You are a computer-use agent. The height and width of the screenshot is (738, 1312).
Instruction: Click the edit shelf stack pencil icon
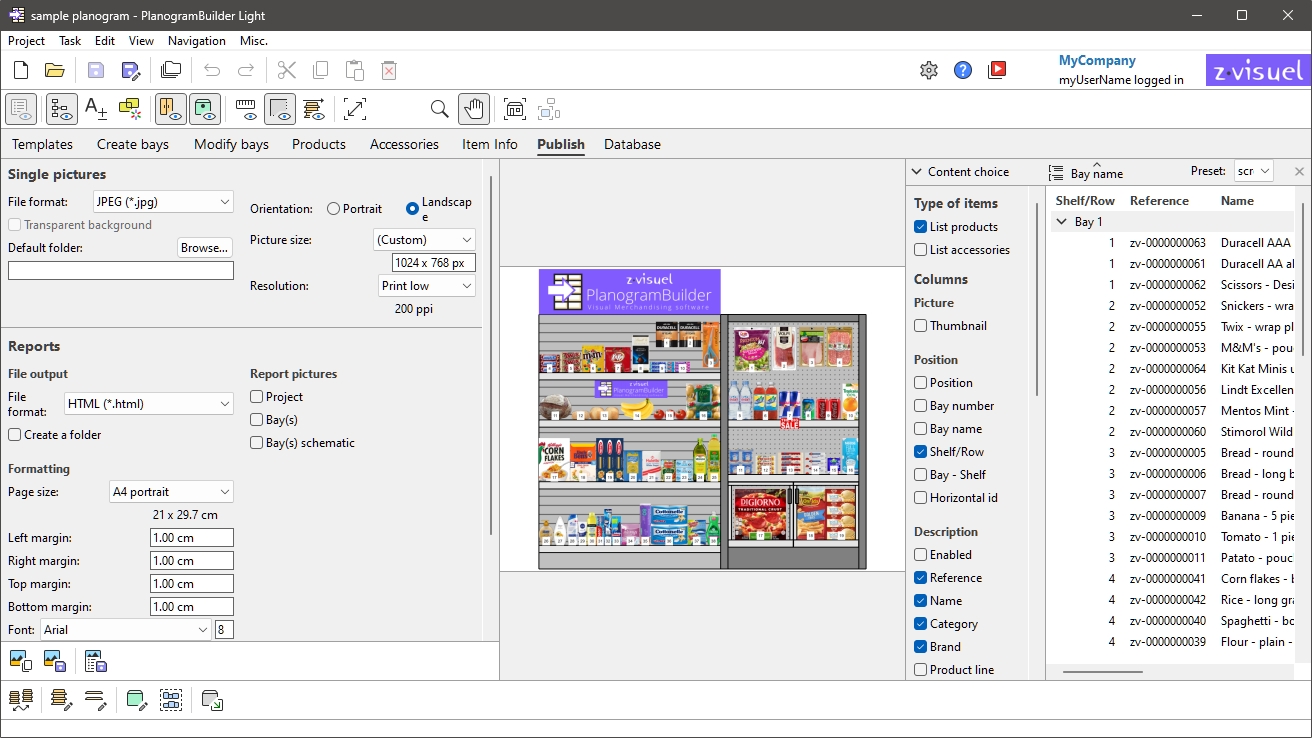coord(61,700)
